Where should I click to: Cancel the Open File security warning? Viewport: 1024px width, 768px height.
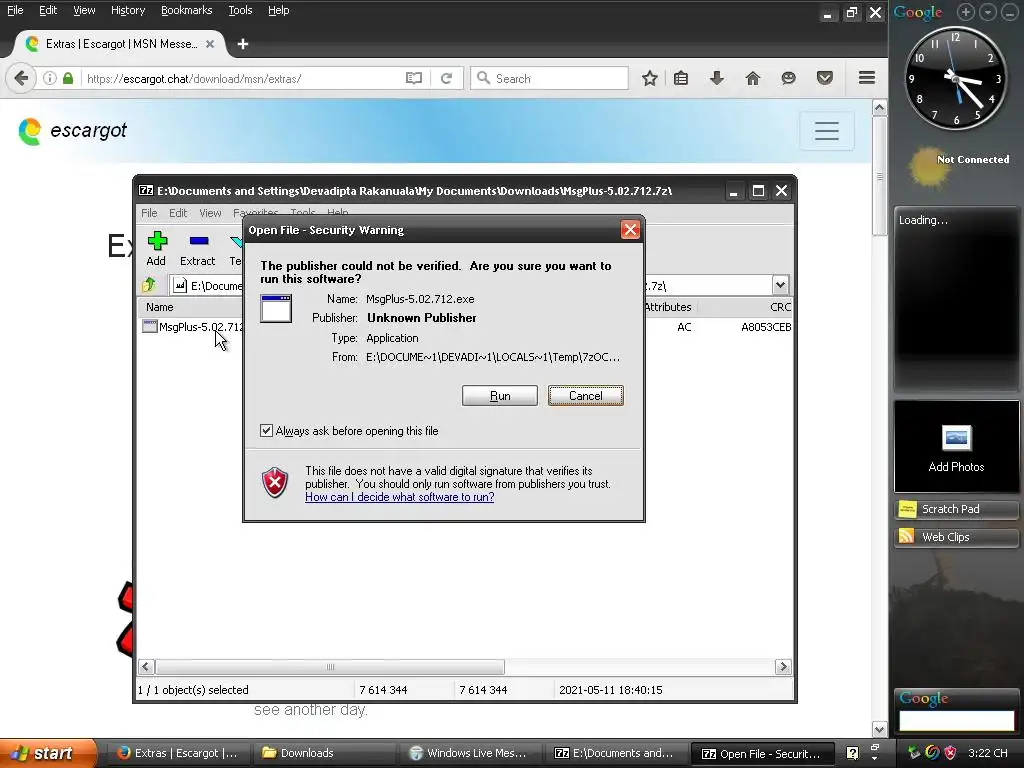586,396
